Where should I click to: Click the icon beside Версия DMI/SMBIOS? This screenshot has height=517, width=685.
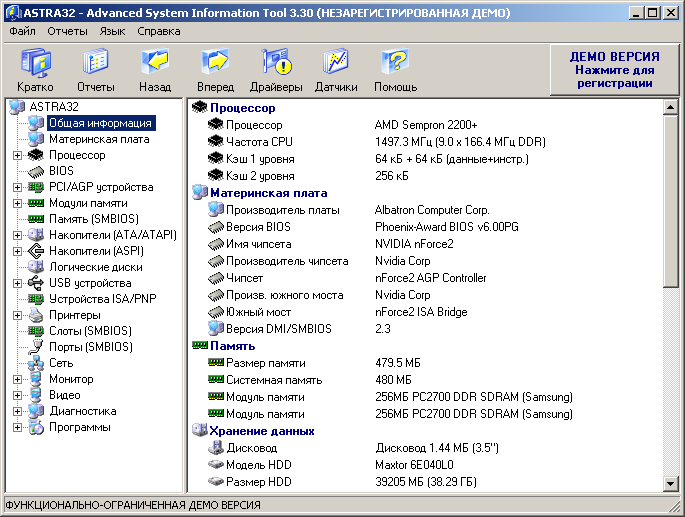coord(215,328)
